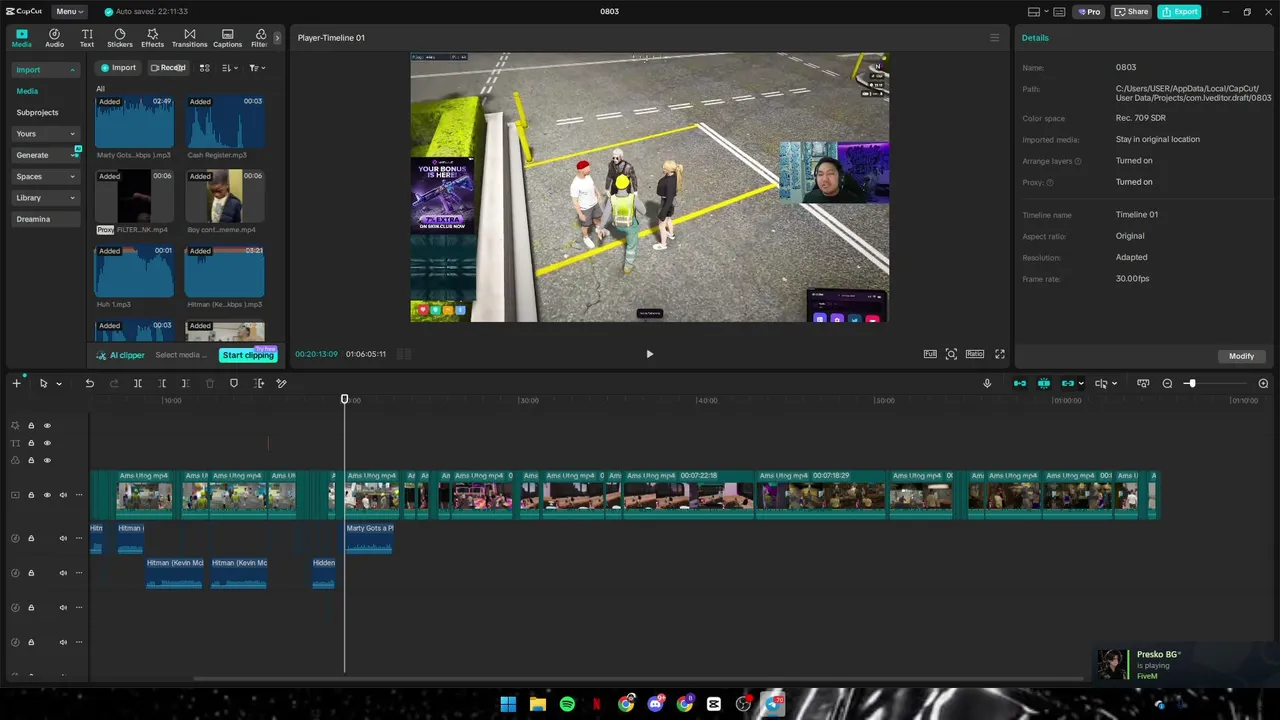Delete left of playhead with trim-left tool
The image size is (1280, 720).
[162, 383]
